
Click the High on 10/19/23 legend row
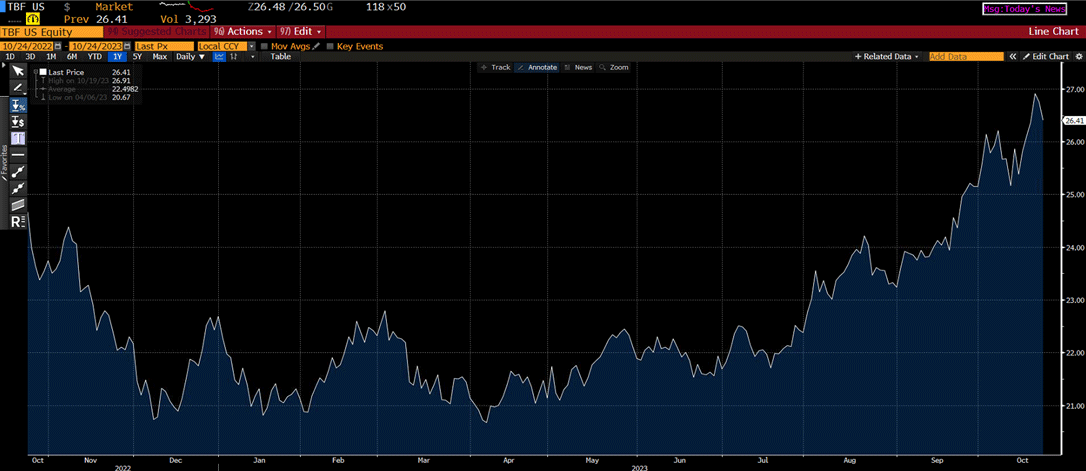pyautogui.click(x=88, y=80)
